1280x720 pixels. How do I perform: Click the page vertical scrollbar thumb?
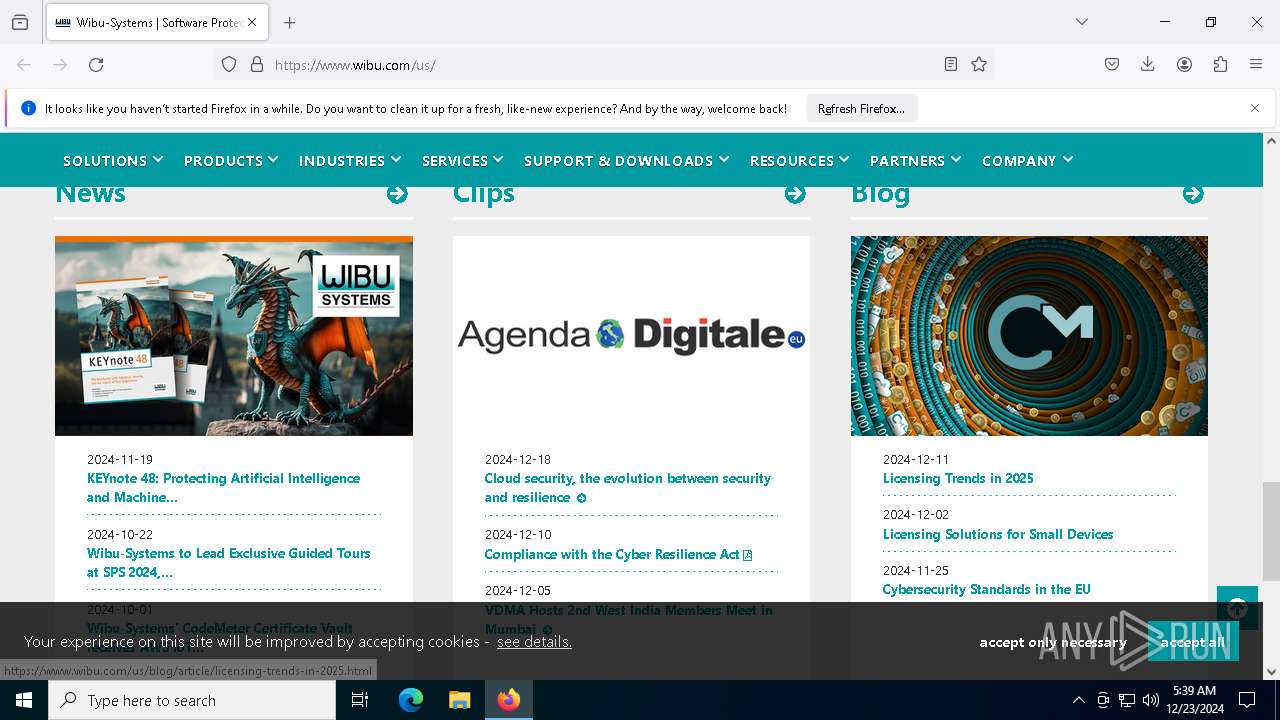(1271, 531)
